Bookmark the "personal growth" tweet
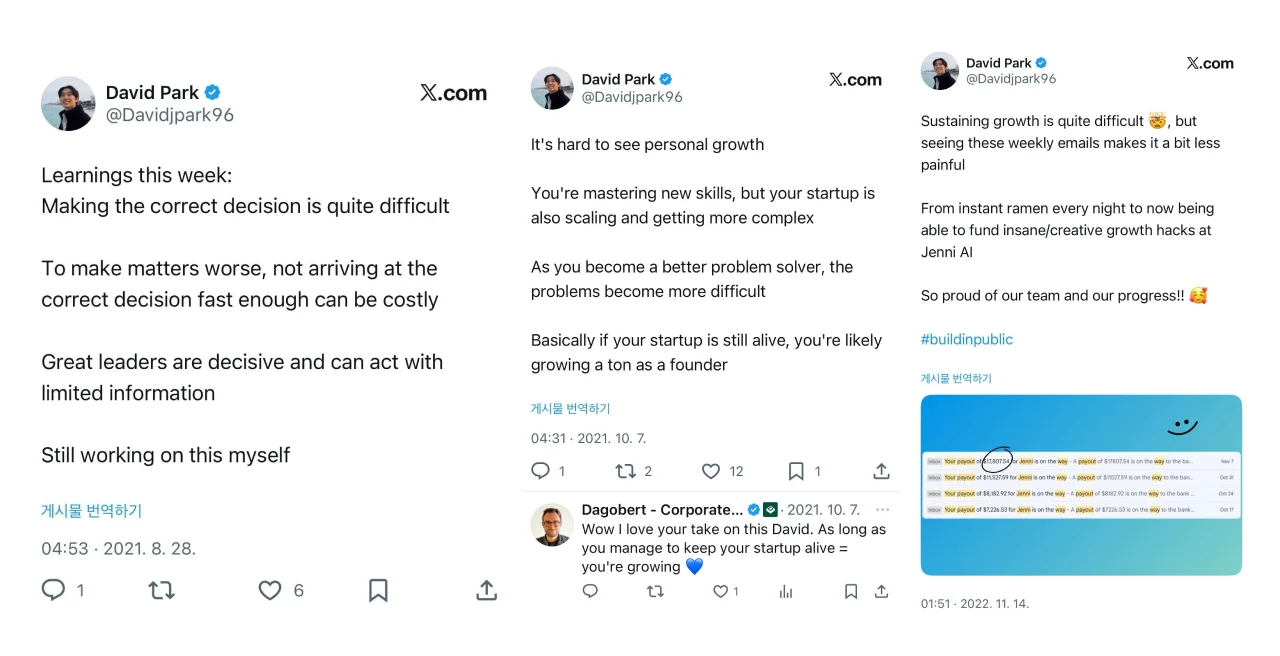The image size is (1280, 656). [796, 471]
